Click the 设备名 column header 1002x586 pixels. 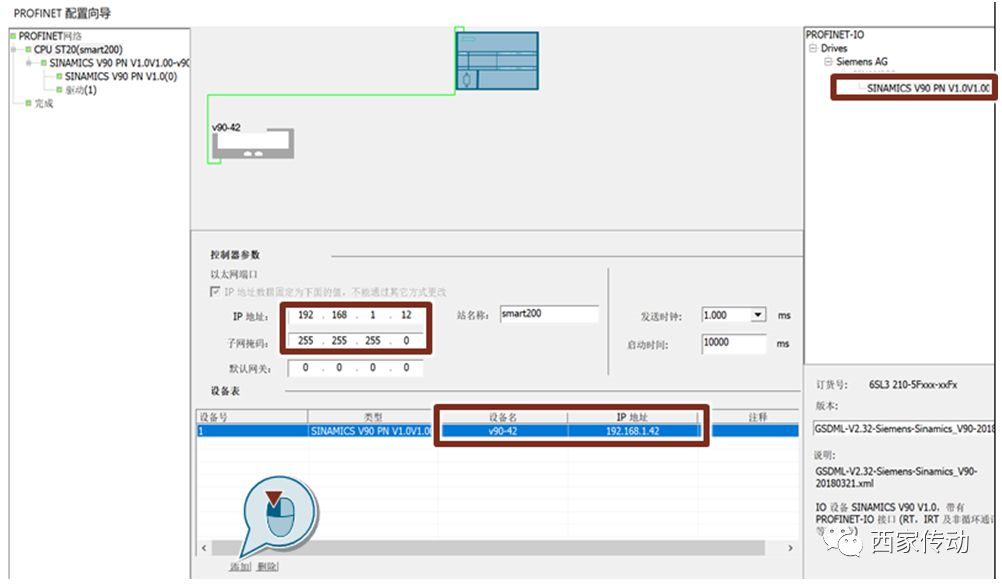pos(503,417)
